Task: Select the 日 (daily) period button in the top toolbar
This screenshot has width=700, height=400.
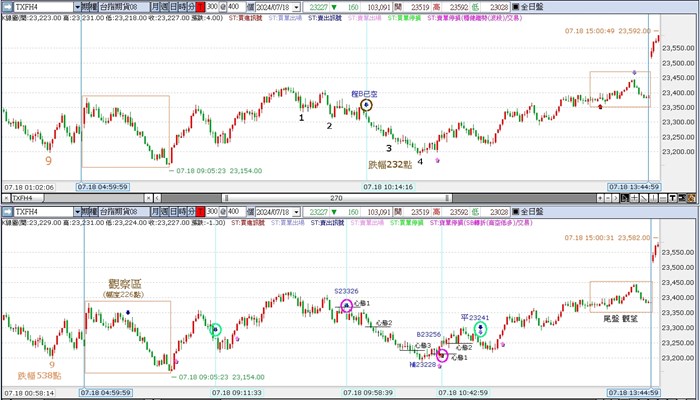Action: 172,6
